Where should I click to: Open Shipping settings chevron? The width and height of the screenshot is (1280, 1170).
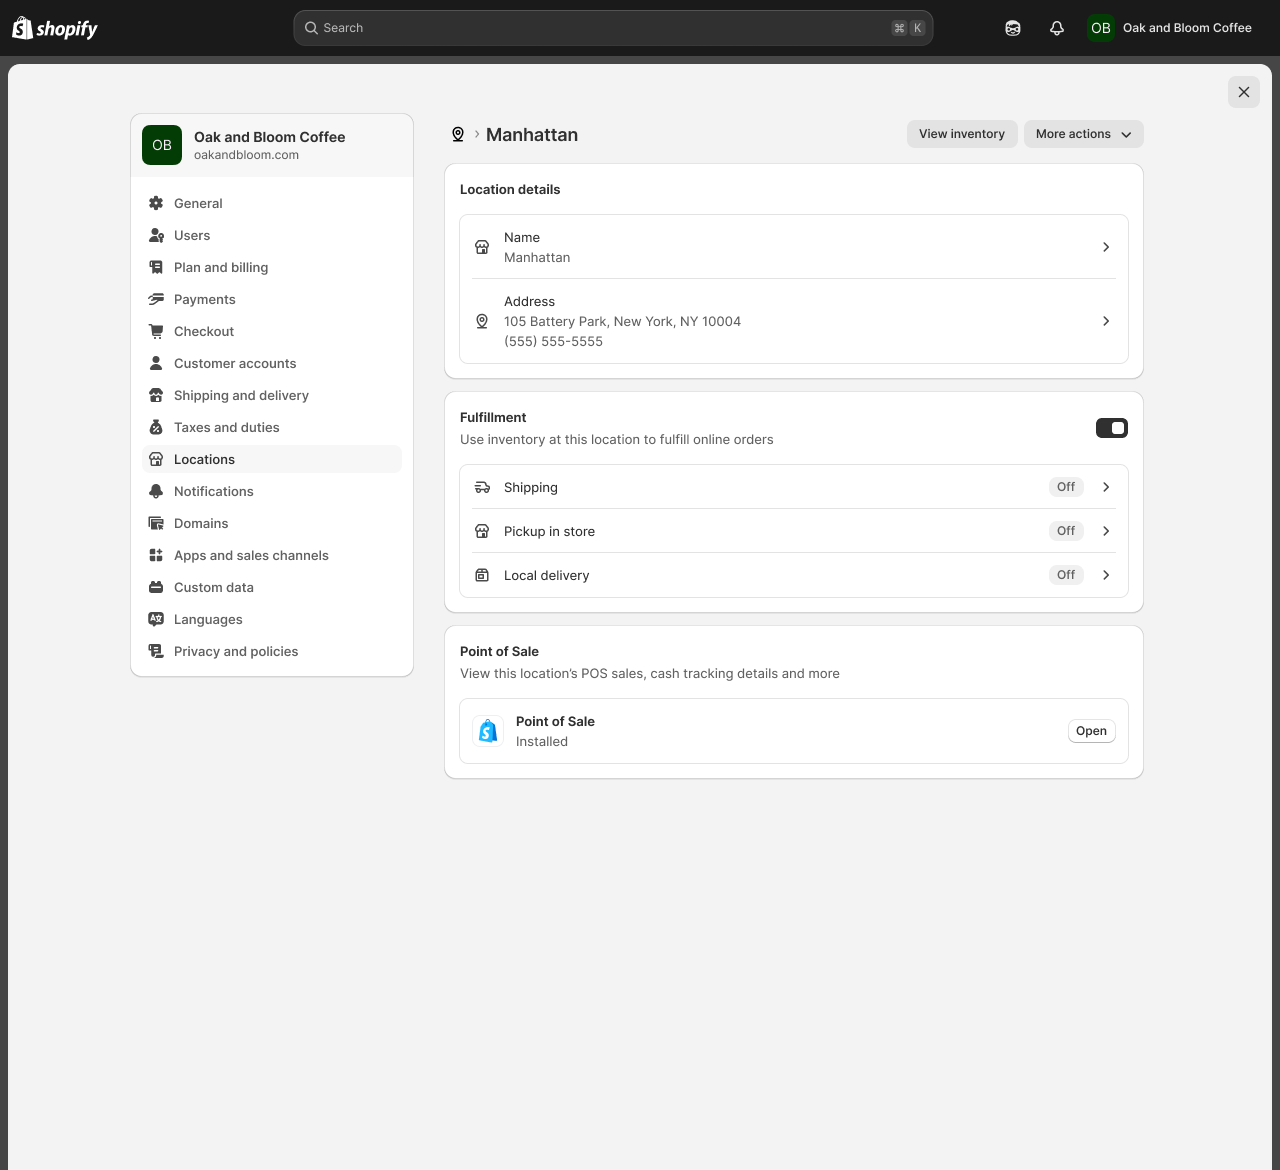[x=1106, y=487]
